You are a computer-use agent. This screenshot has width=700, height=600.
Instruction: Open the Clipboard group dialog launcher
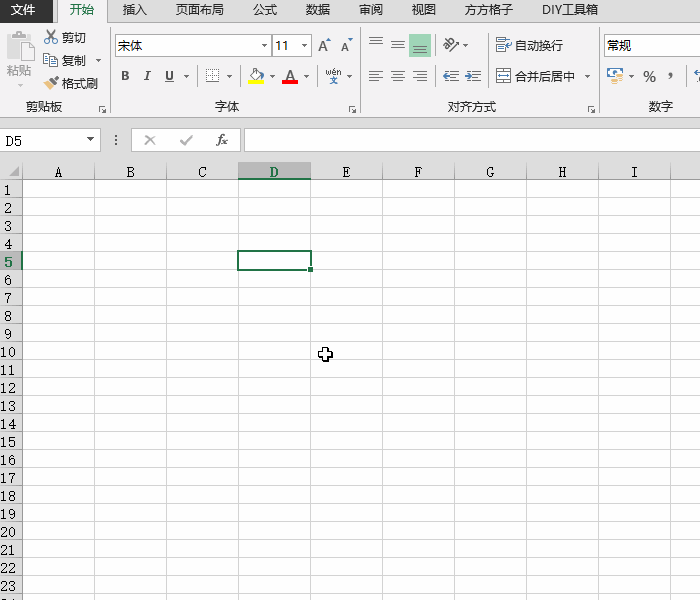click(x=103, y=109)
